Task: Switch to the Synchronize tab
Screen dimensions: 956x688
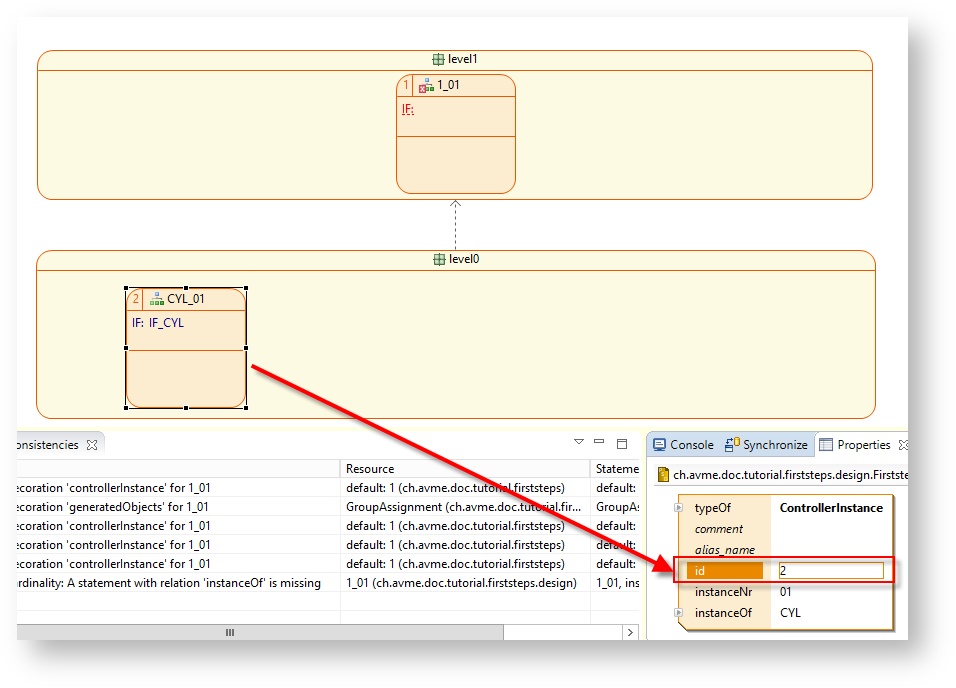Action: tap(774, 445)
